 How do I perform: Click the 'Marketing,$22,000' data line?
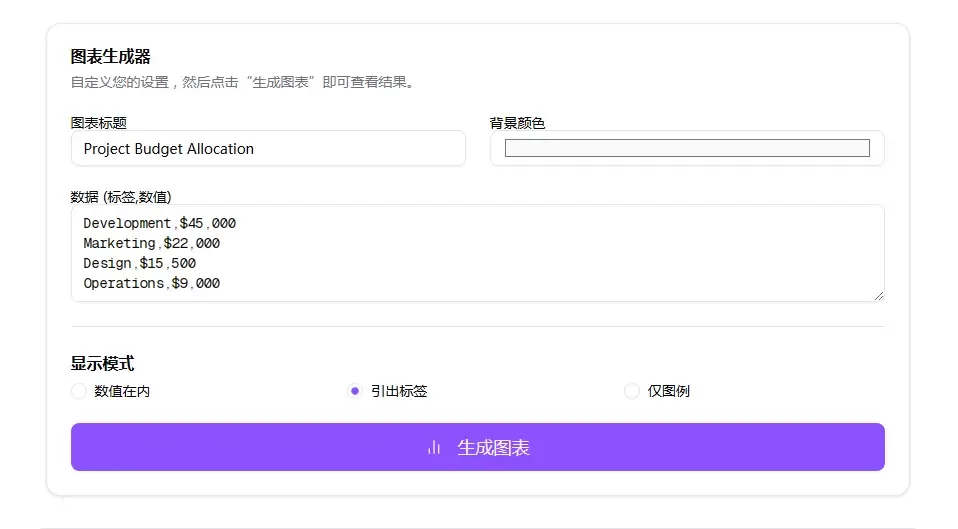point(152,243)
